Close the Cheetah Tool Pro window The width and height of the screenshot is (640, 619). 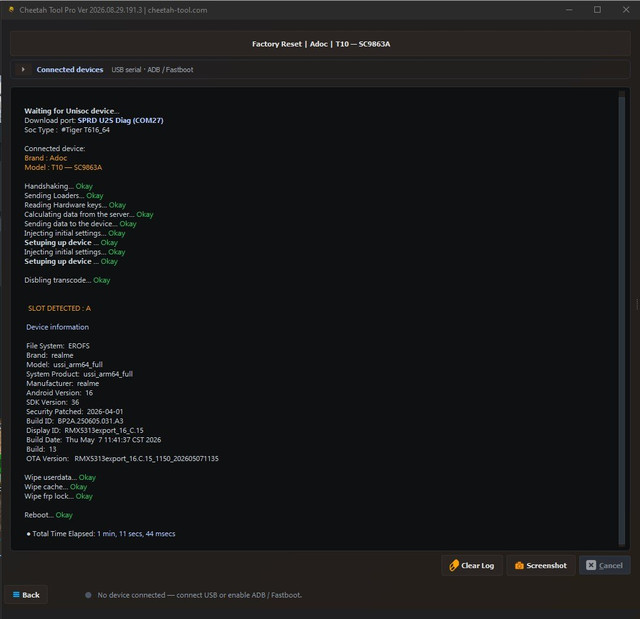tap(626, 10)
